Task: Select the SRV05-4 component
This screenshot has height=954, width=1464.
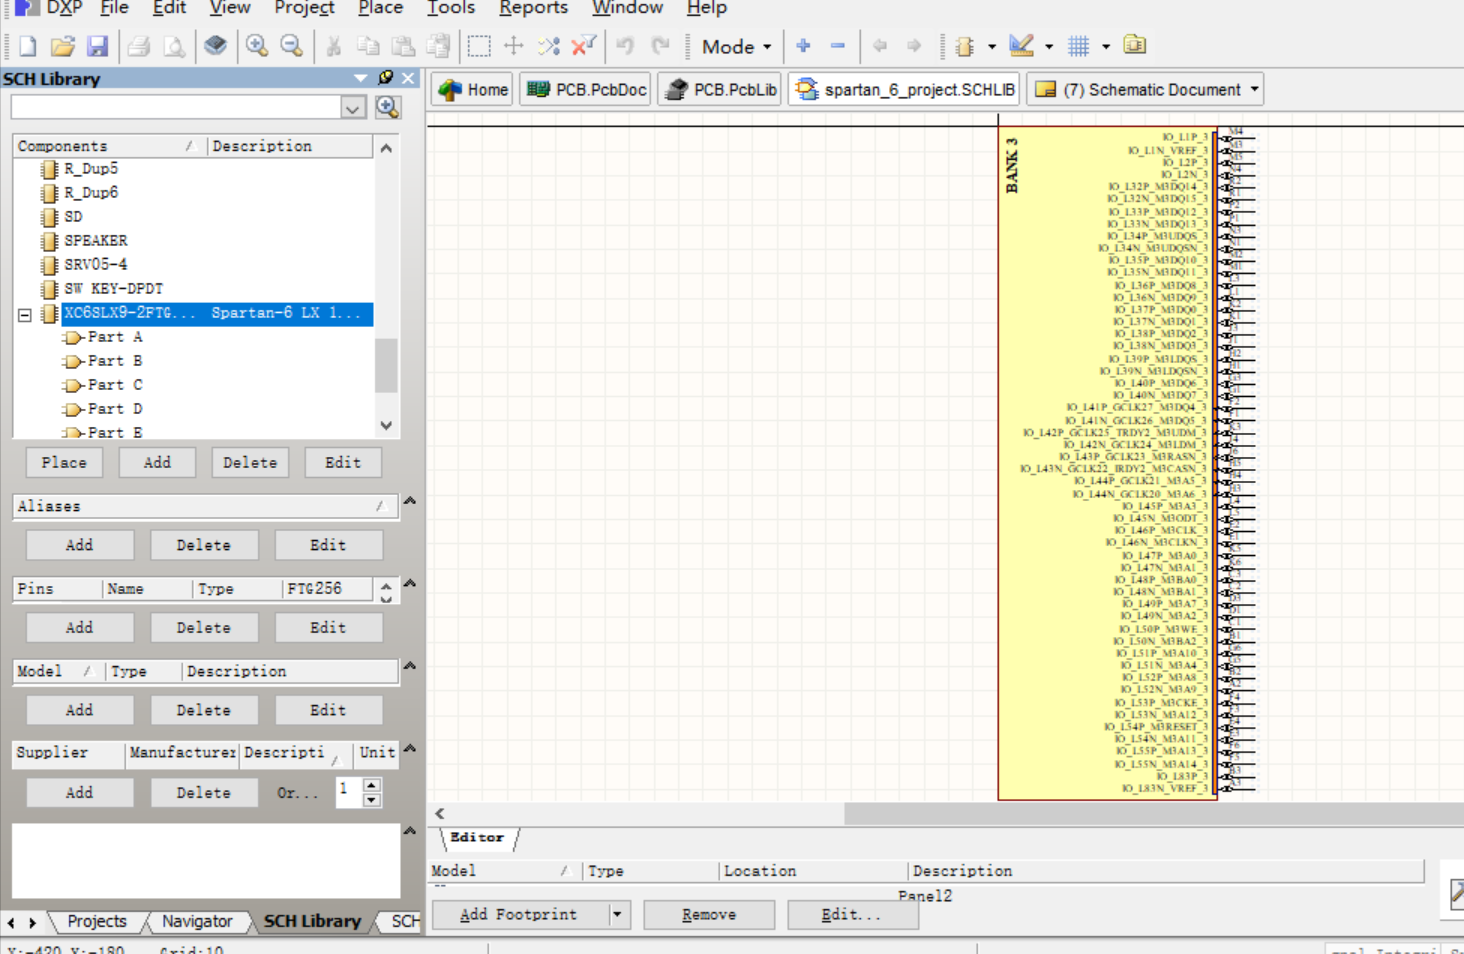Action: click(95, 265)
